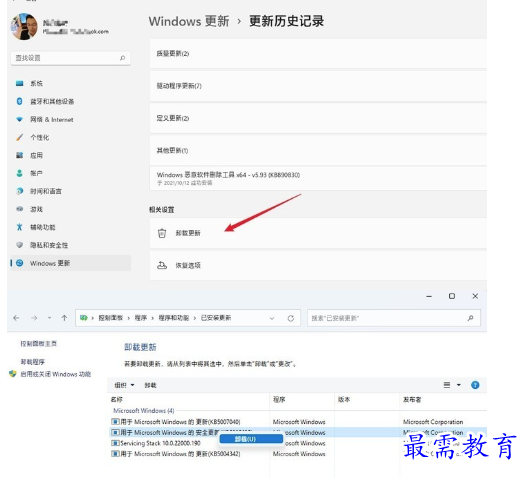Open 控制面板主页 link
The width and height of the screenshot is (525, 478).
coord(39,344)
